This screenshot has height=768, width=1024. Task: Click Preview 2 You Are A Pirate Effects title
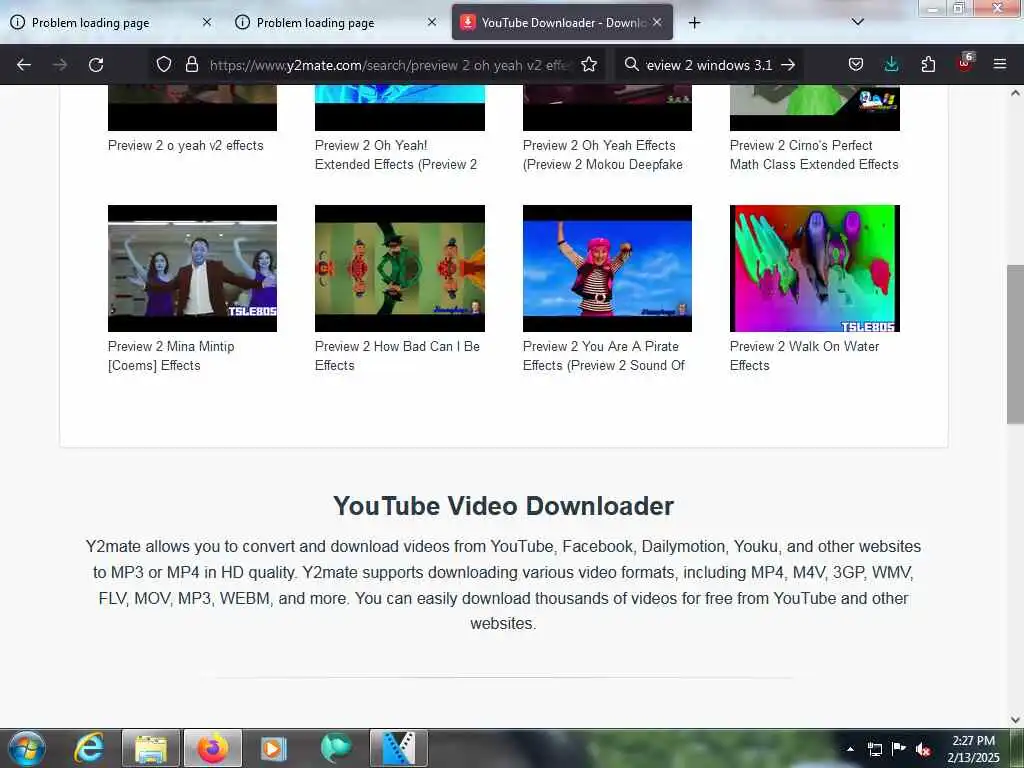coord(604,356)
